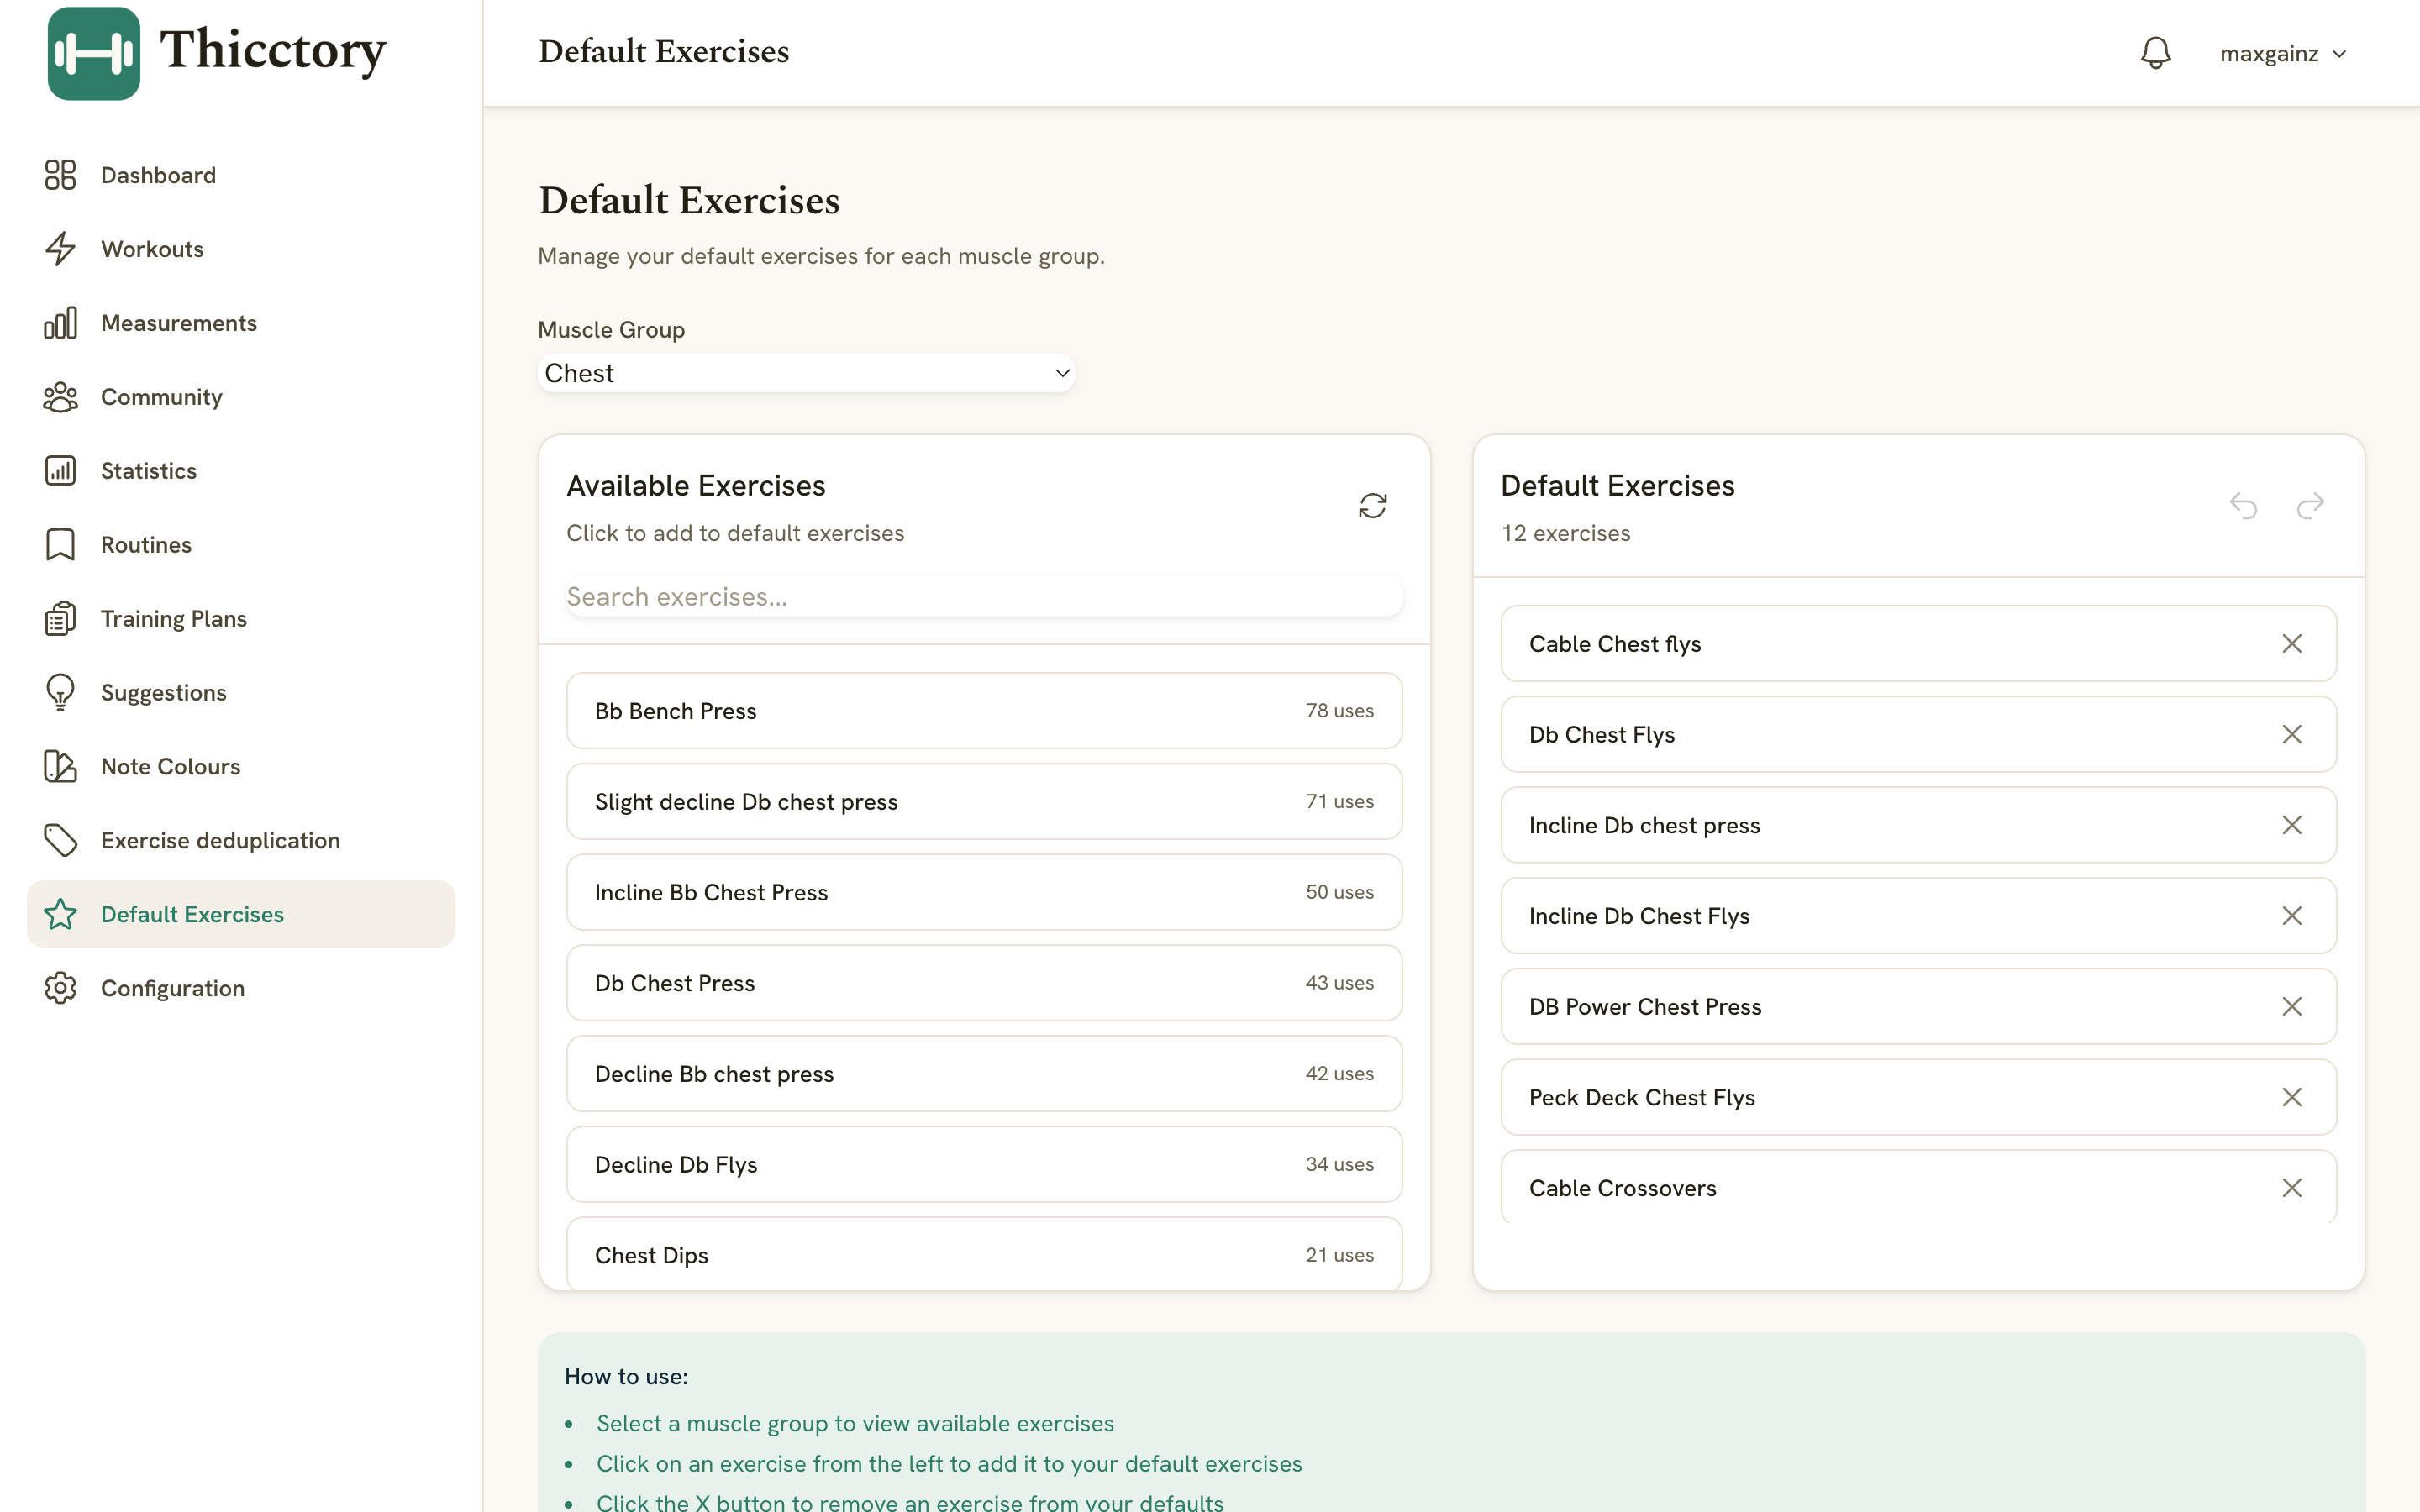
Task: Click the Workouts lightning bolt icon
Action: [60, 249]
